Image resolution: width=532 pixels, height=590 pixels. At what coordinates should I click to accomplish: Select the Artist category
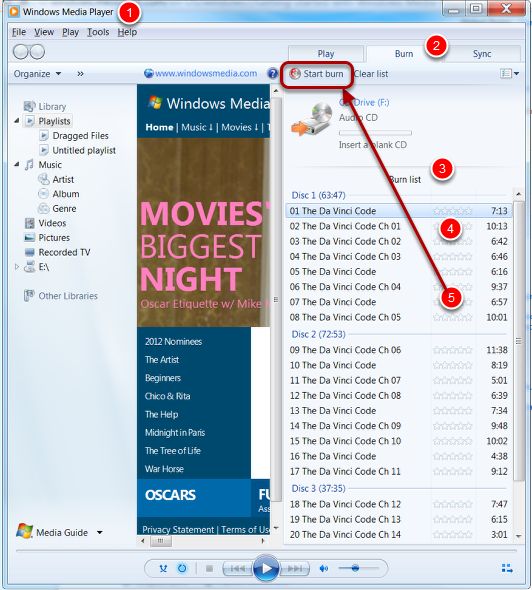click(x=63, y=179)
